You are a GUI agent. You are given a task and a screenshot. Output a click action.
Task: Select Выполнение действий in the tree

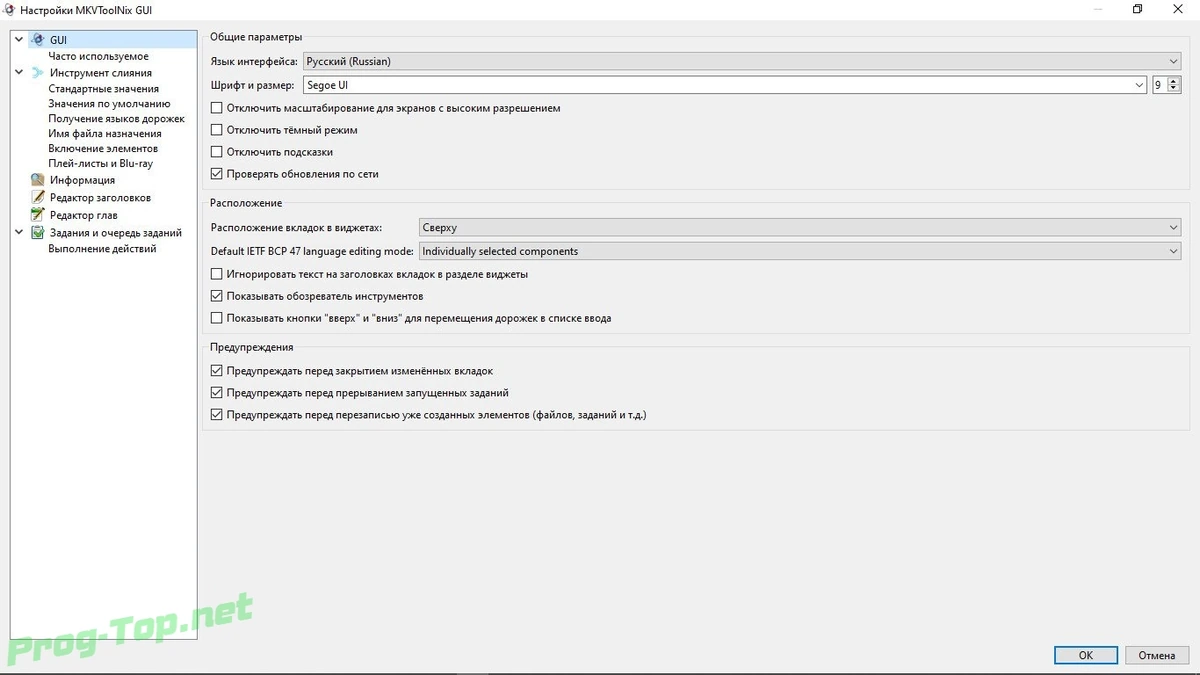click(102, 249)
